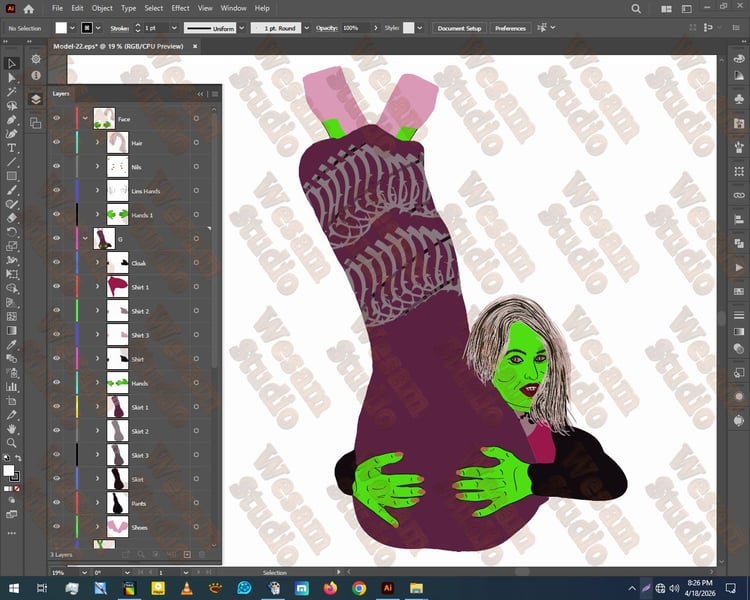Screen dimensions: 750x600
Task: Open the File menu
Action: [57, 8]
